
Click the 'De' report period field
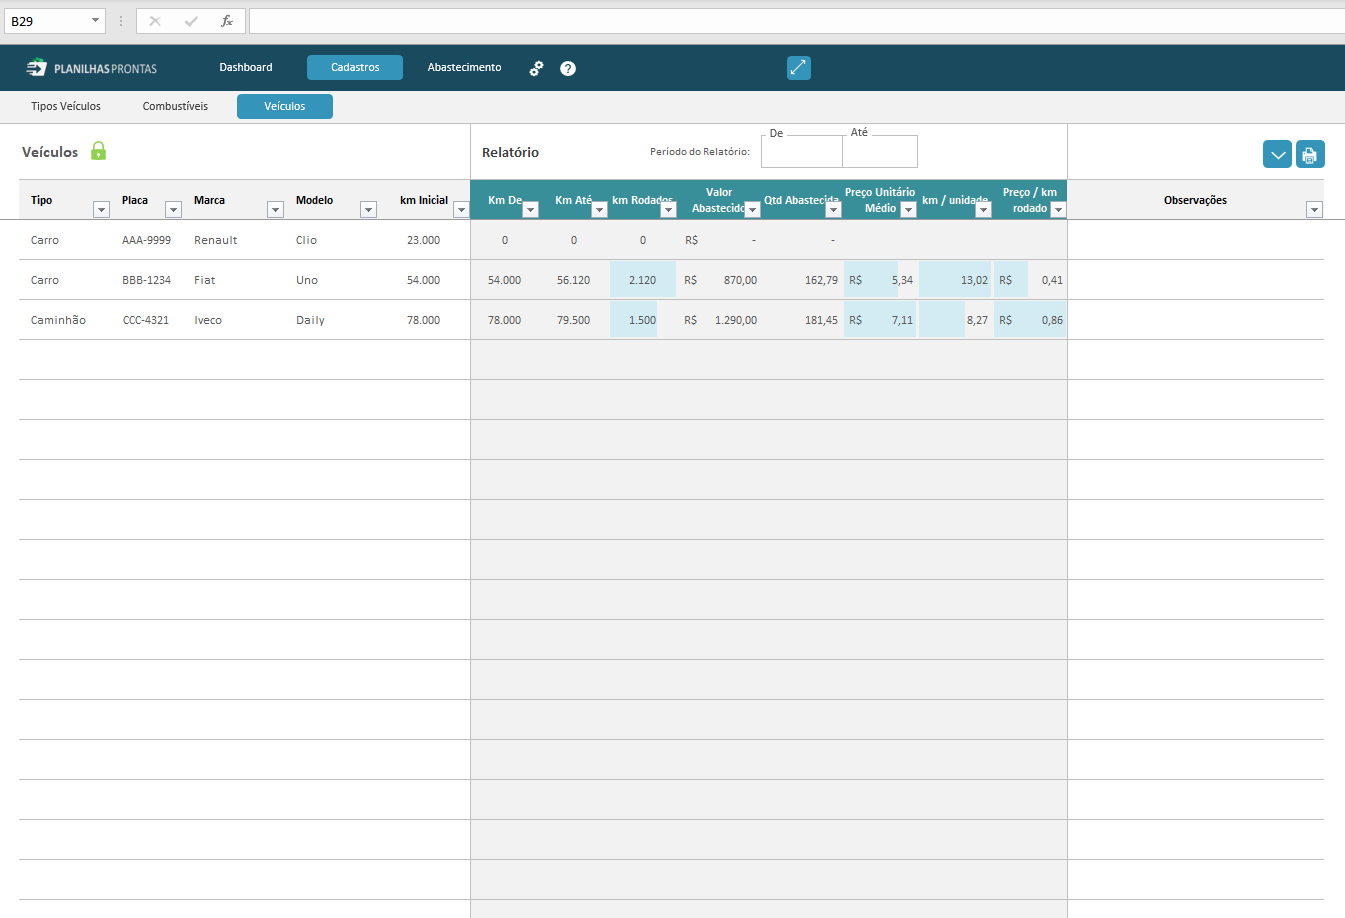[801, 152]
